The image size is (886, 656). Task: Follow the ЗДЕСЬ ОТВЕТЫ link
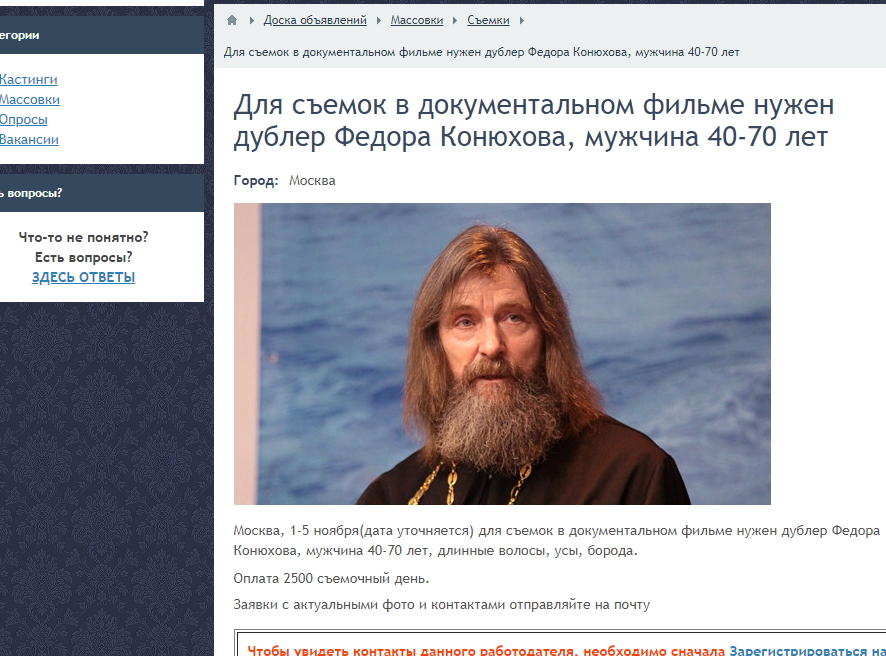tap(83, 277)
